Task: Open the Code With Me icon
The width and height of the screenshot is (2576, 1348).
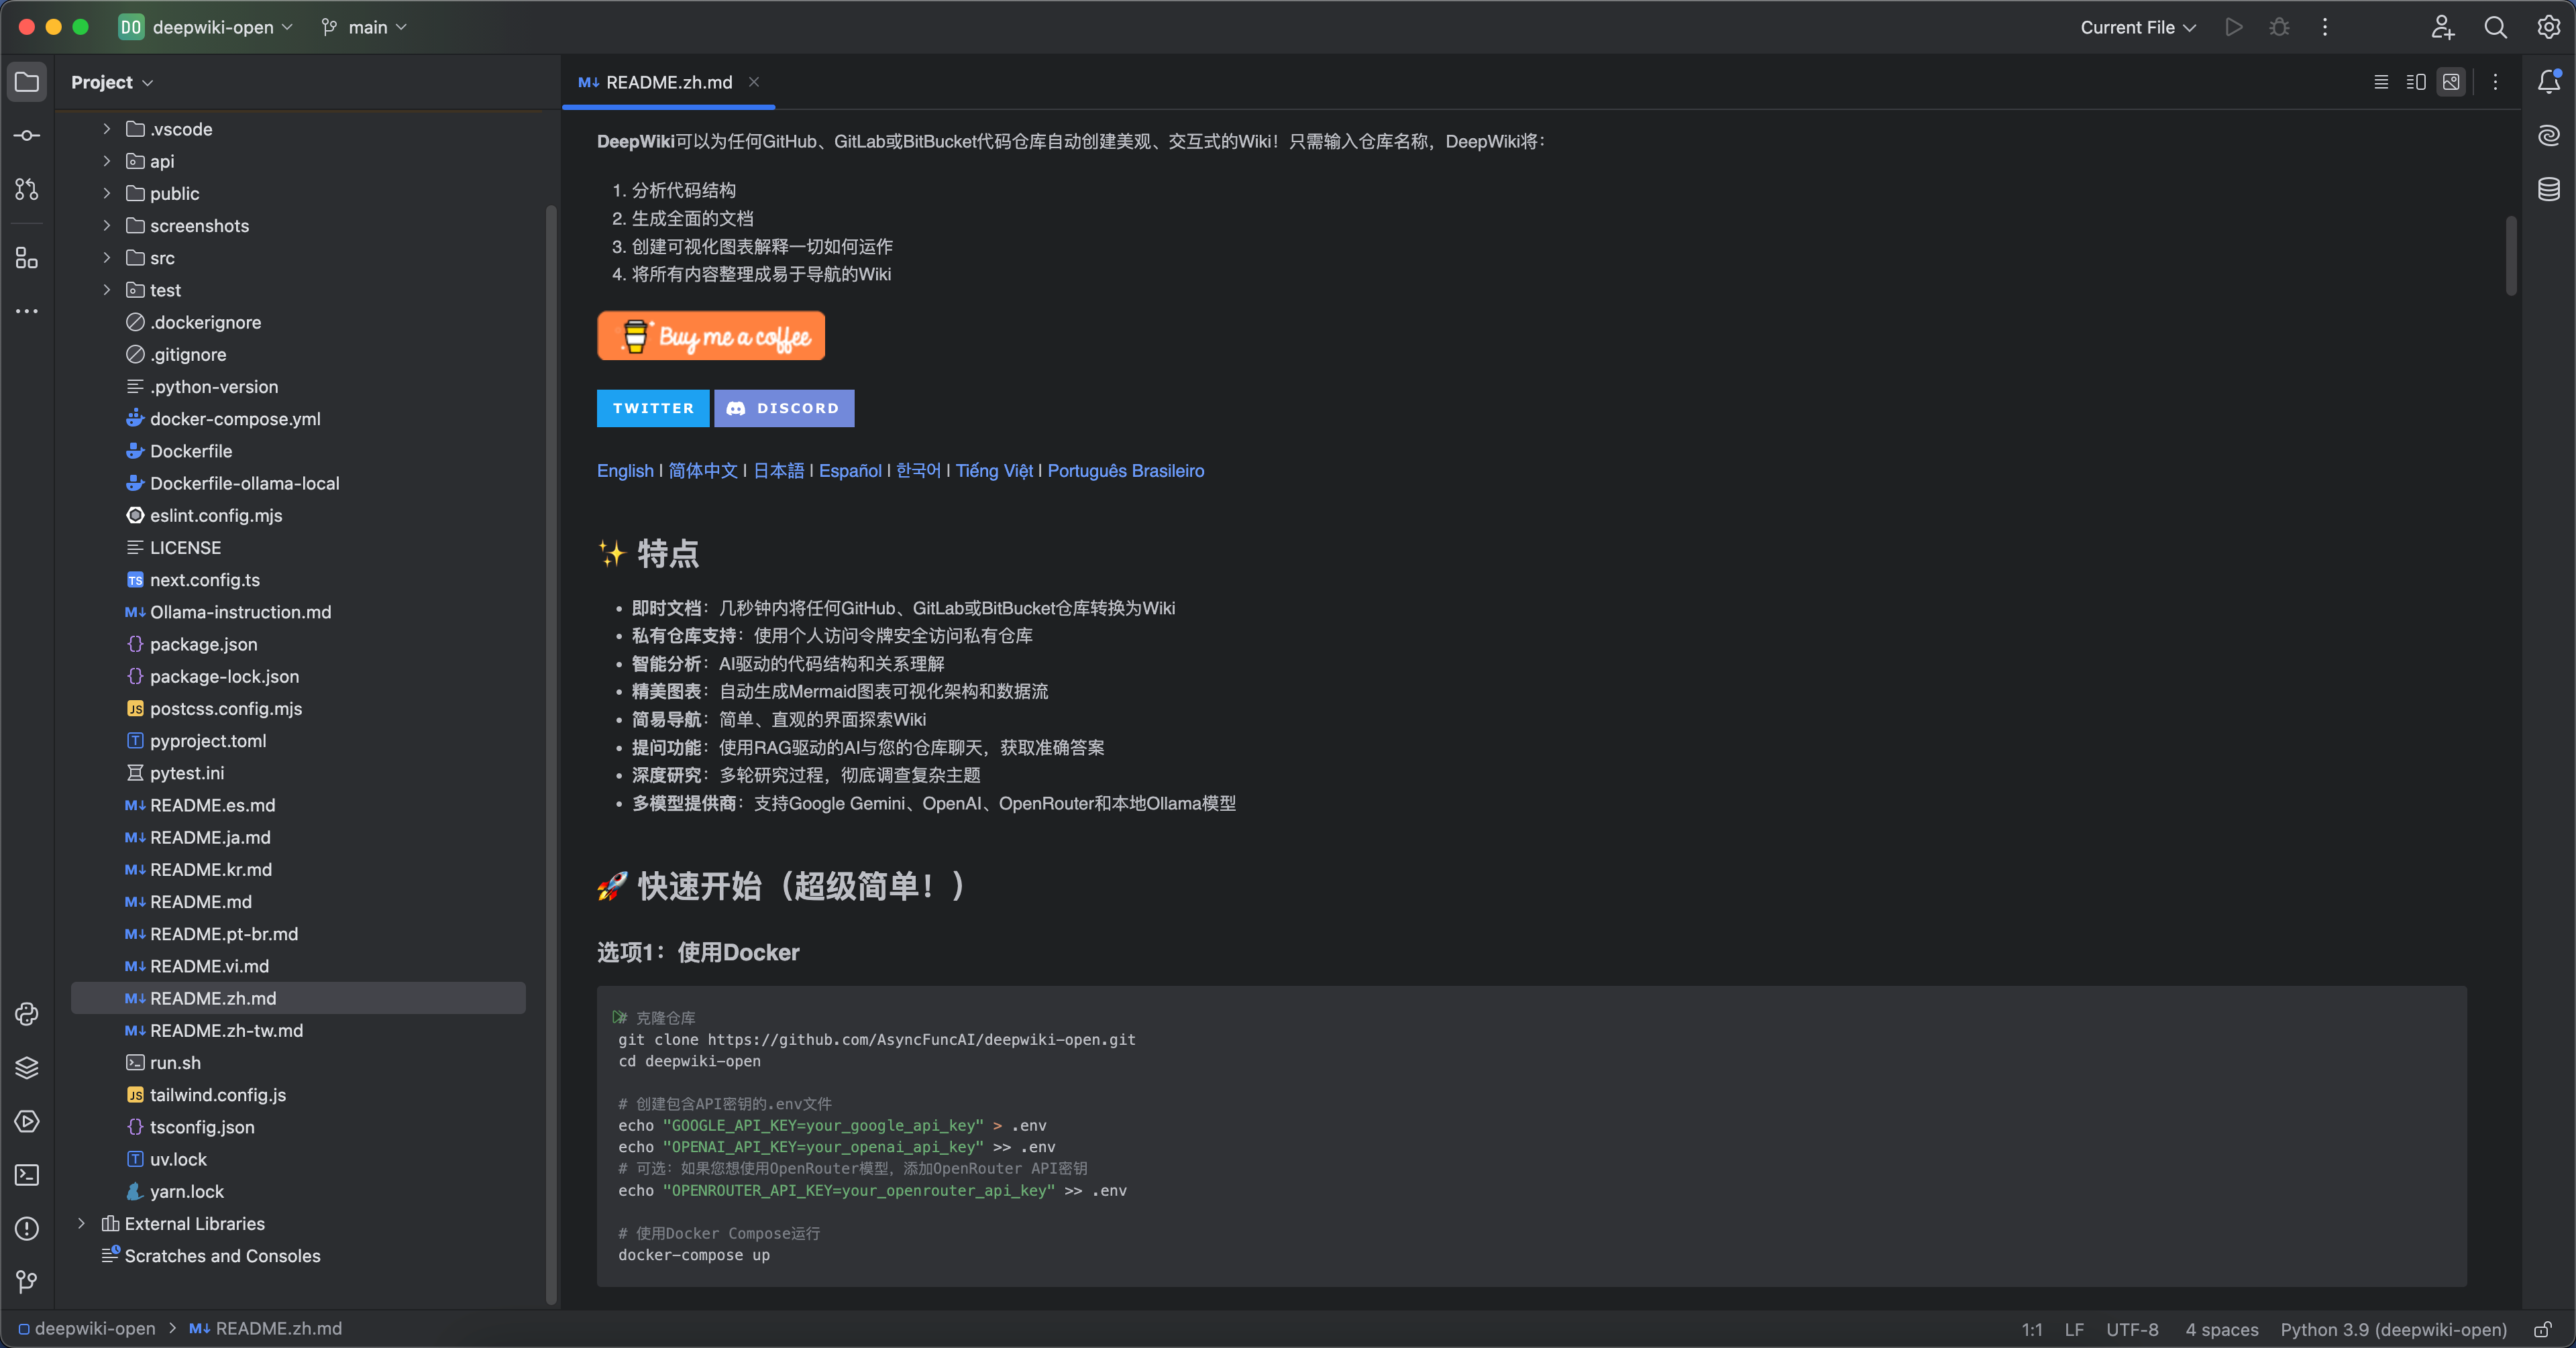Action: [2442, 27]
